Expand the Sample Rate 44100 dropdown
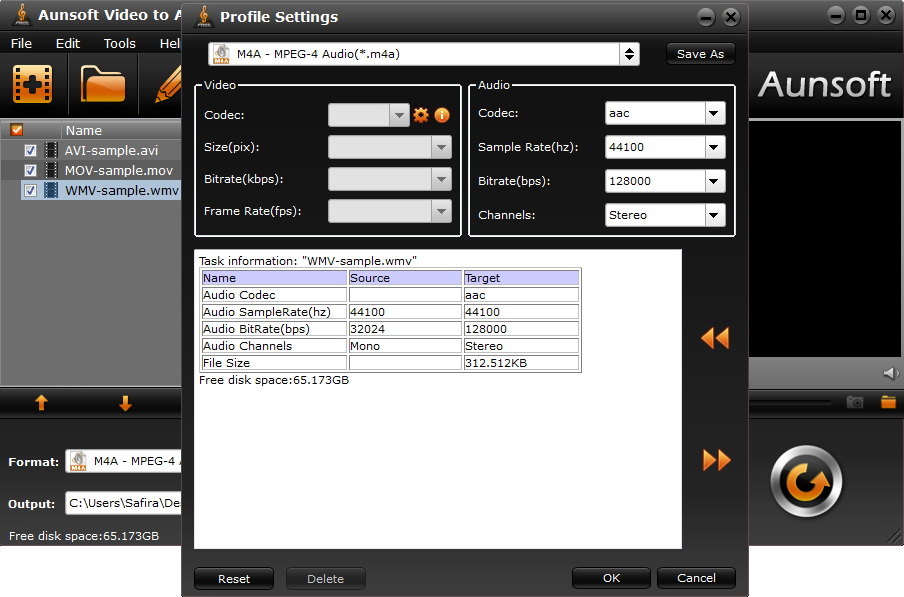 point(714,147)
